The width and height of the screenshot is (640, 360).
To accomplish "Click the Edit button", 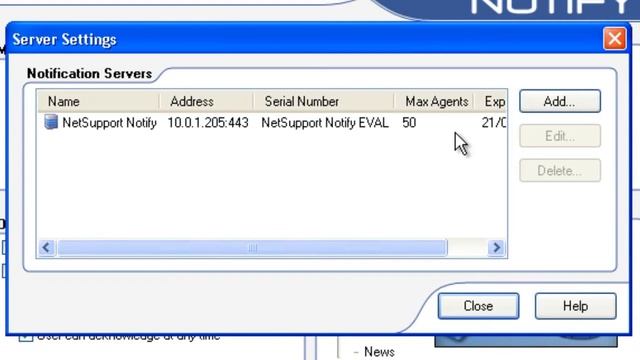I will 560,136.
